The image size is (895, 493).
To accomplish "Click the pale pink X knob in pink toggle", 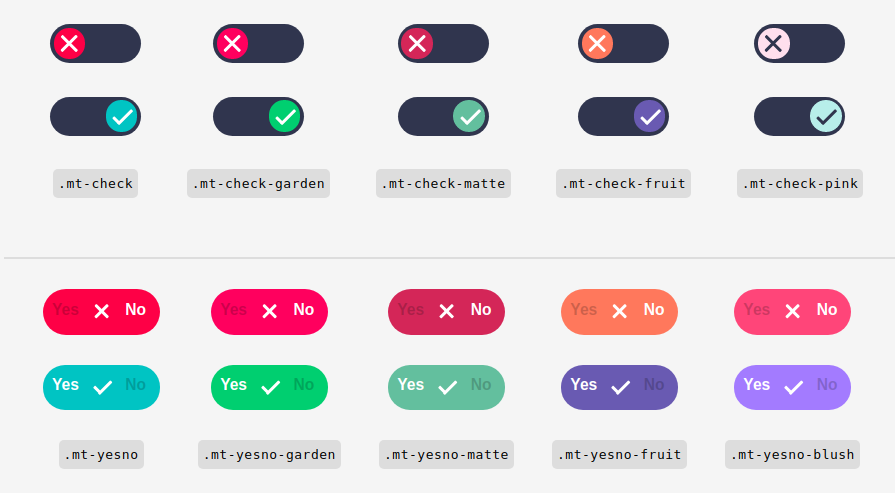I will click(773, 43).
